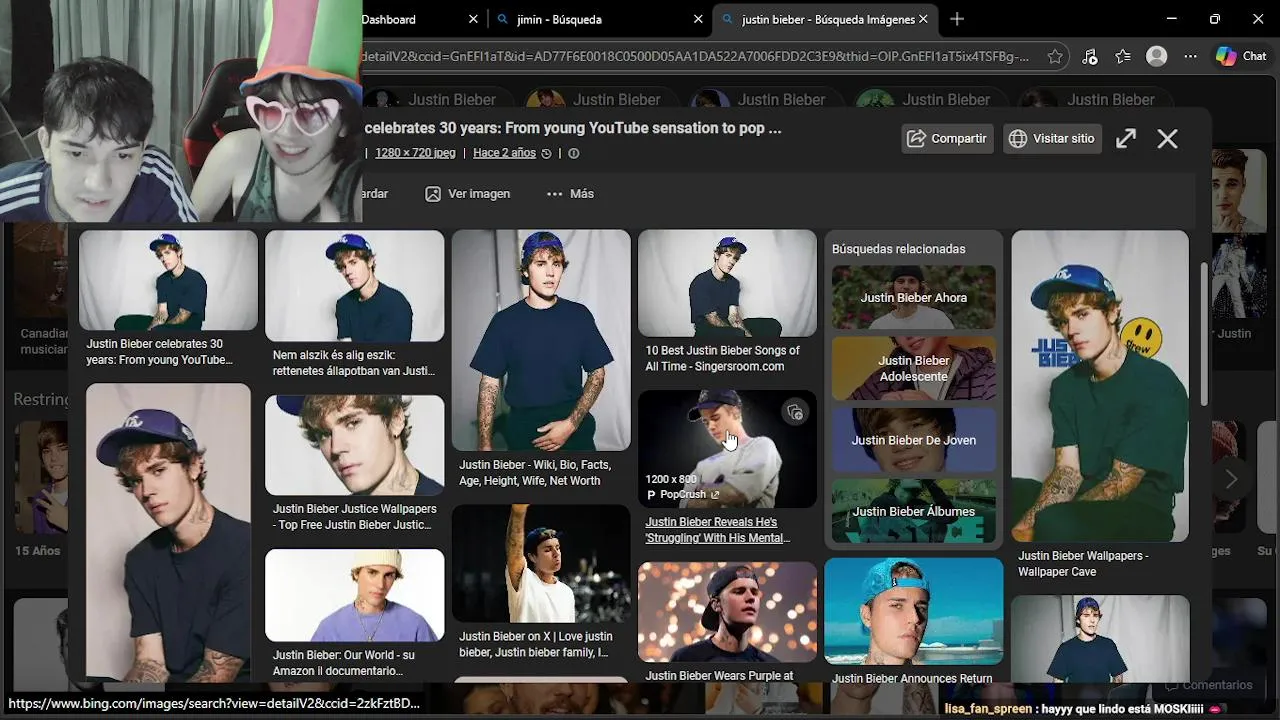Click visual search icon on PopCrush image
1280x720 pixels.
[x=795, y=412]
